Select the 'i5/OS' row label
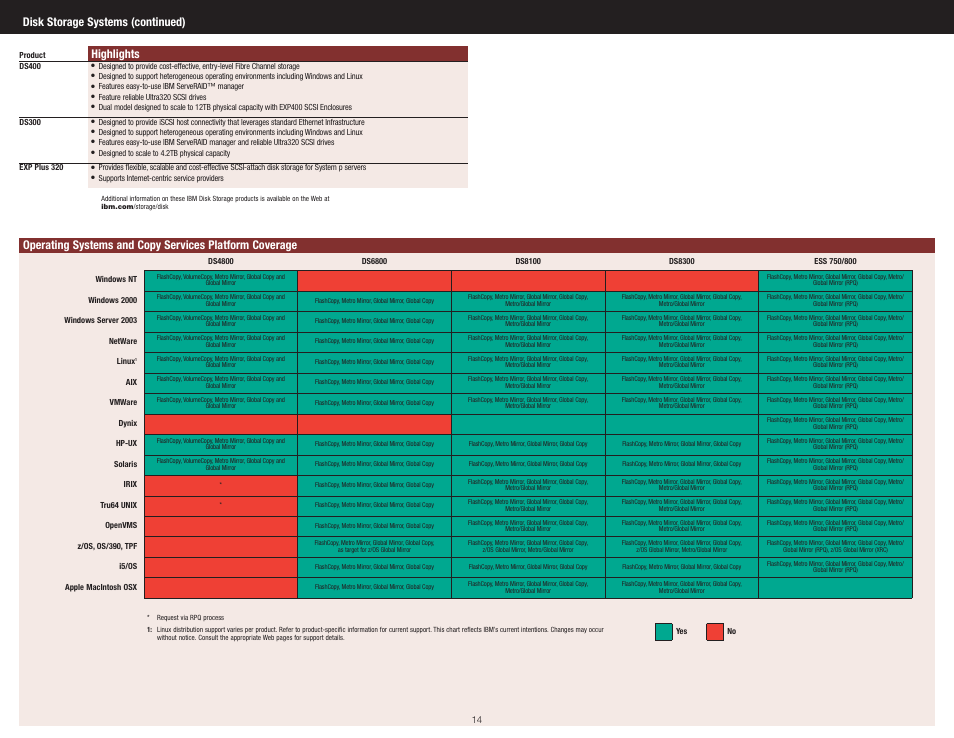Viewport: 954px width, 738px height. tap(128, 566)
